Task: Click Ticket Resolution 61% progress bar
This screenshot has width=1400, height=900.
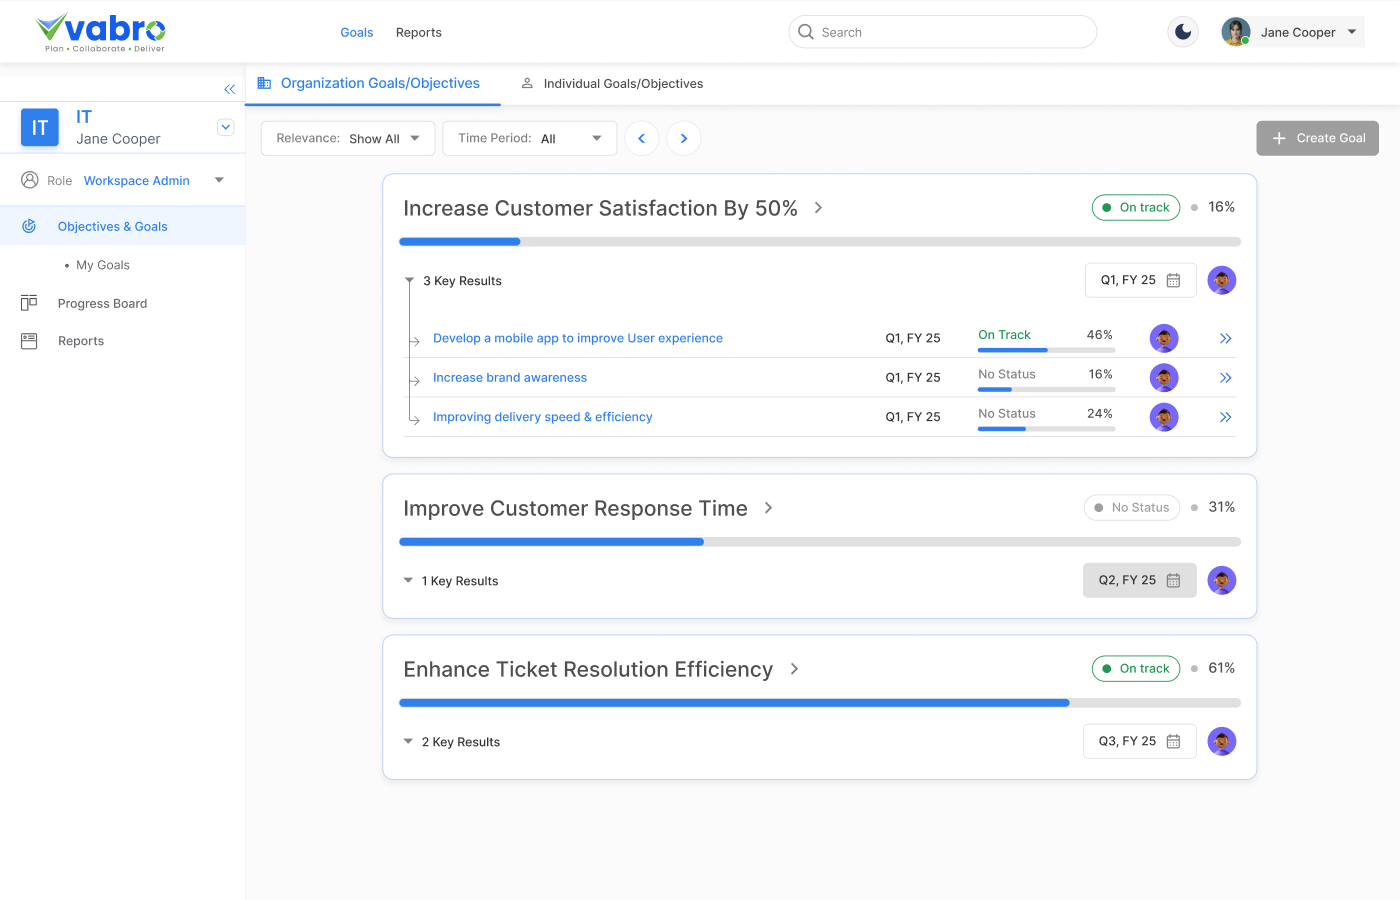Action: pyautogui.click(x=820, y=703)
